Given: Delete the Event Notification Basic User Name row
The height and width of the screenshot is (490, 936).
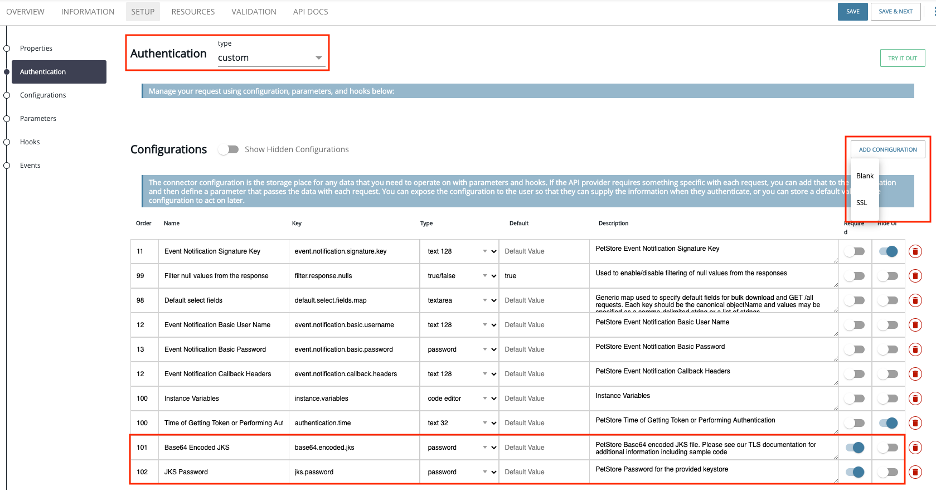Looking at the screenshot, I should 915,325.
